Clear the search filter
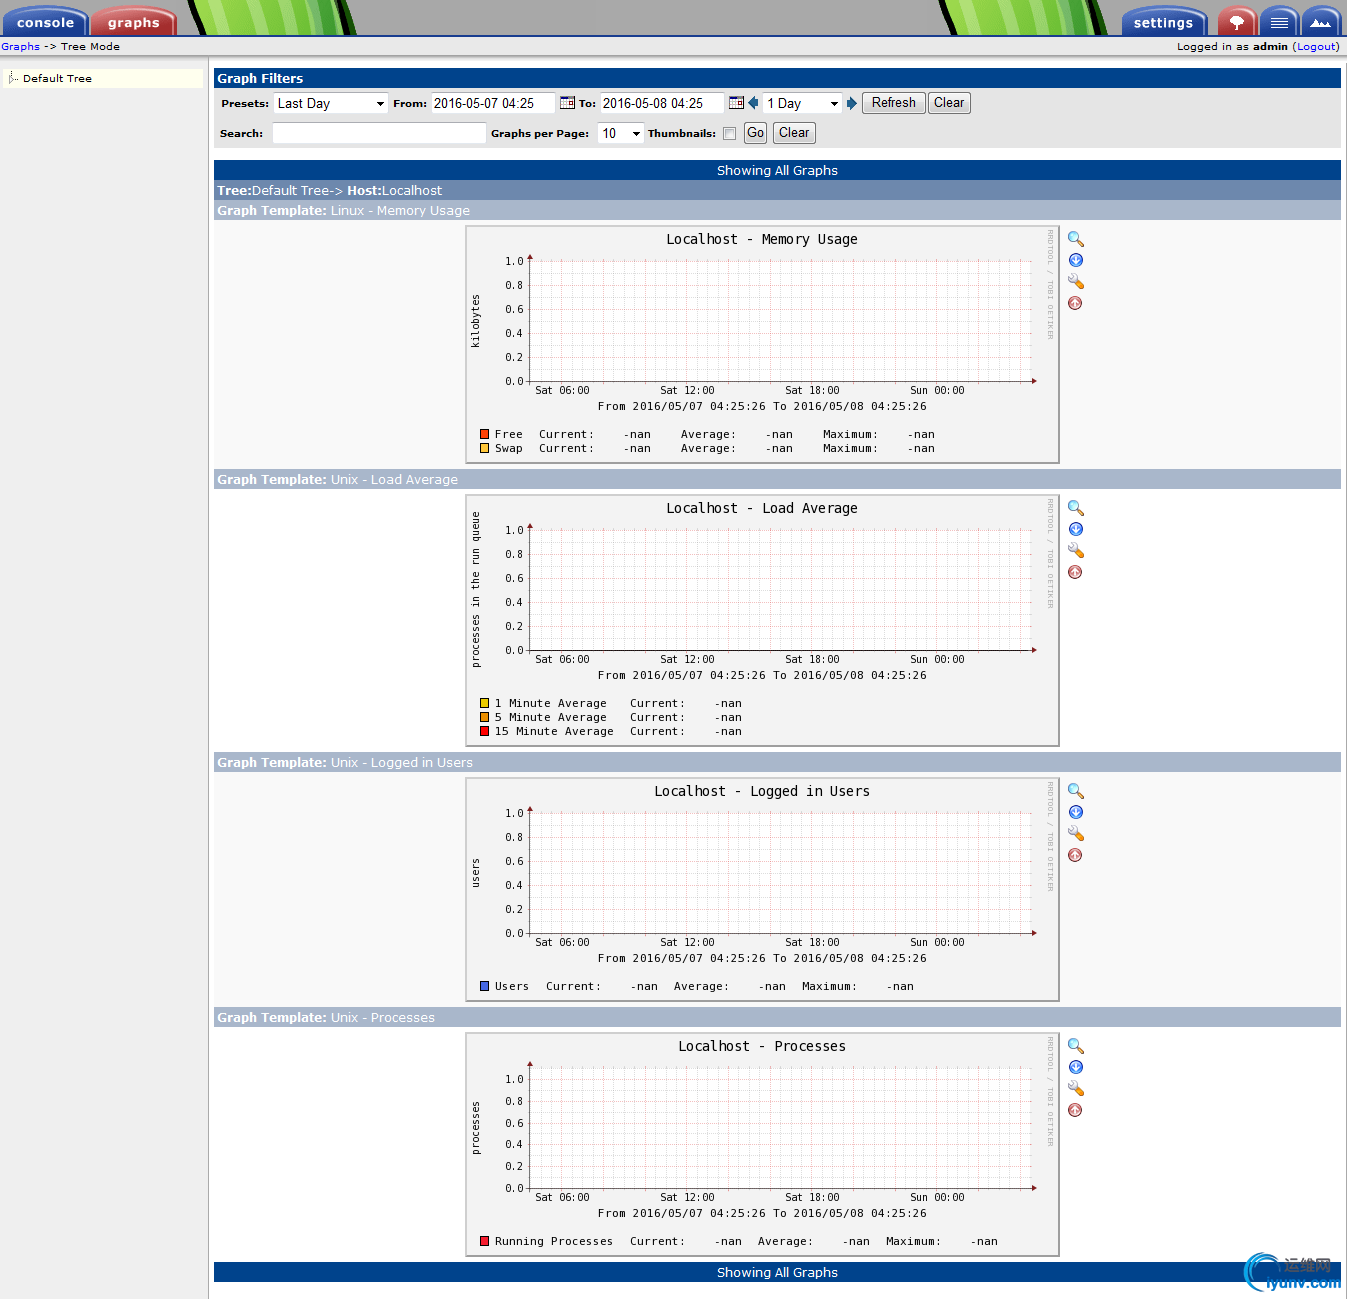This screenshot has height=1299, width=1347. click(794, 133)
